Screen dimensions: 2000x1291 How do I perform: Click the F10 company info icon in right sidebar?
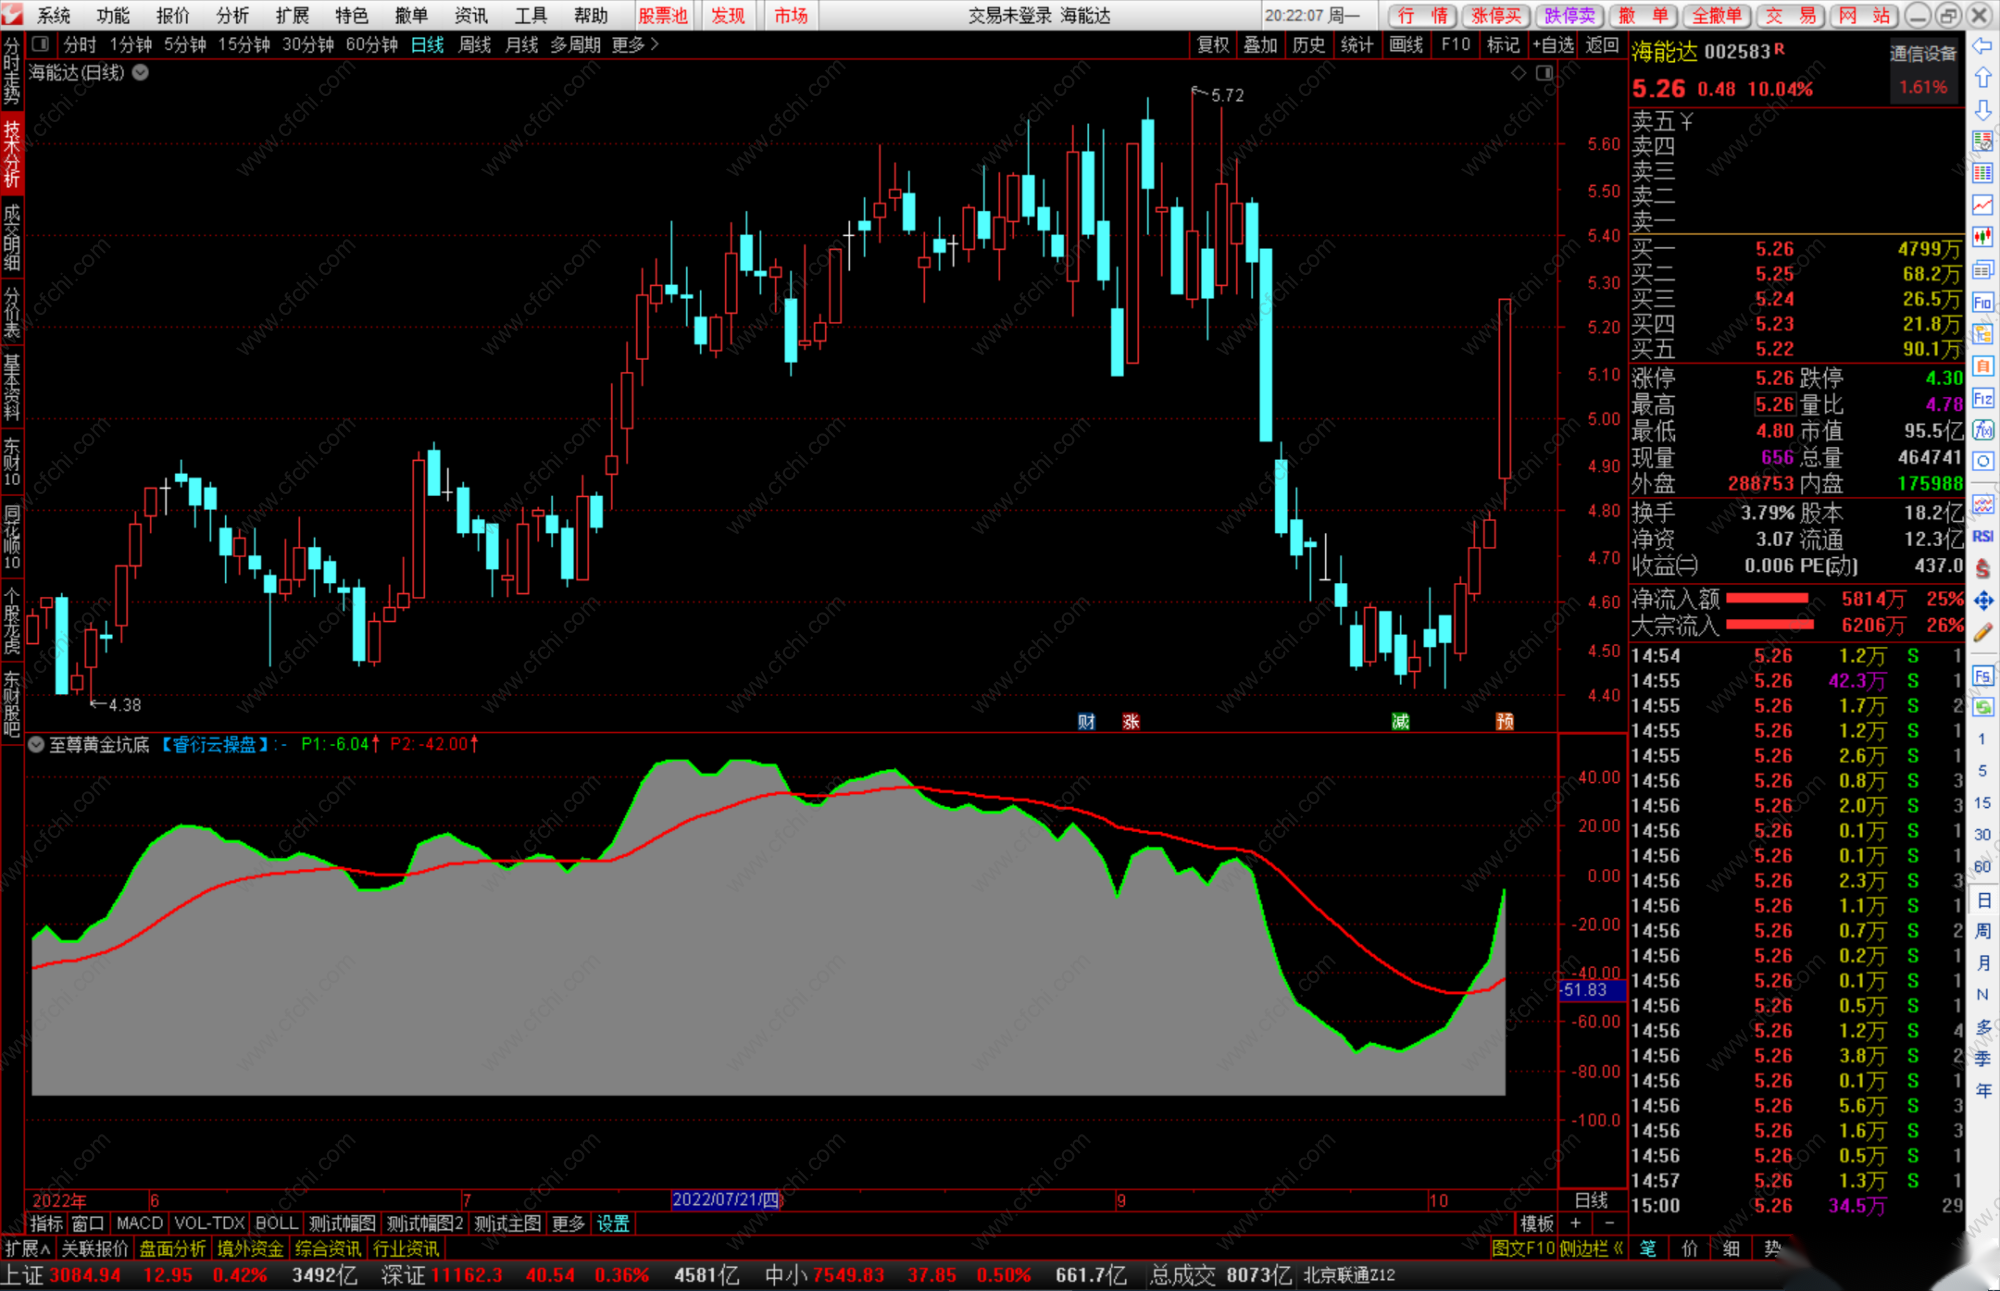coord(1982,302)
